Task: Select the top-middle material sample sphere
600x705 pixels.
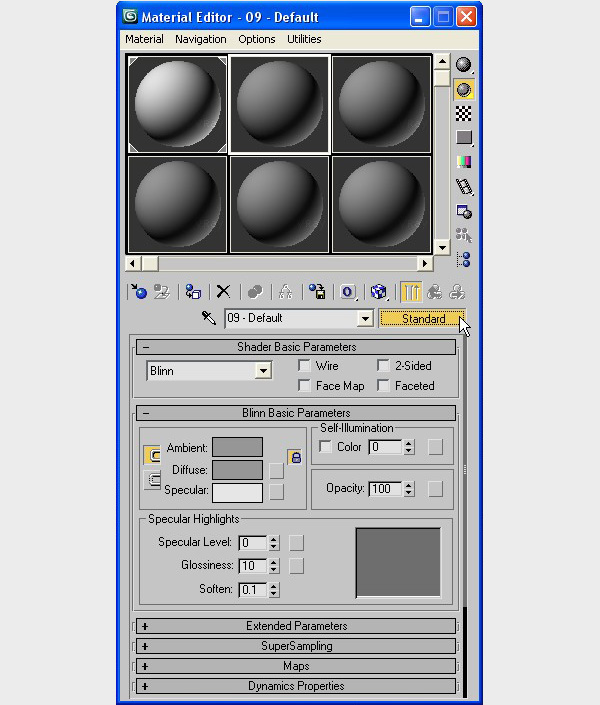Action: coord(279,103)
